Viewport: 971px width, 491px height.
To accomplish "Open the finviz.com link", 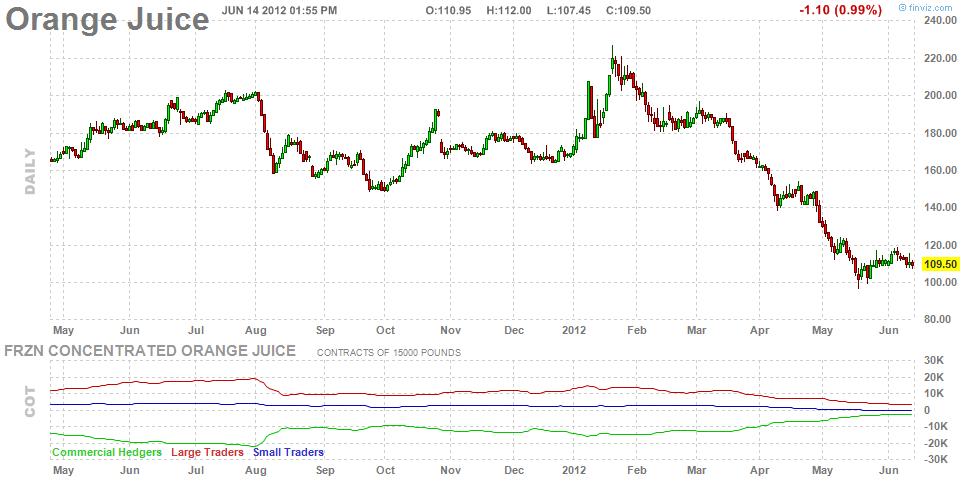I will tap(925, 7).
